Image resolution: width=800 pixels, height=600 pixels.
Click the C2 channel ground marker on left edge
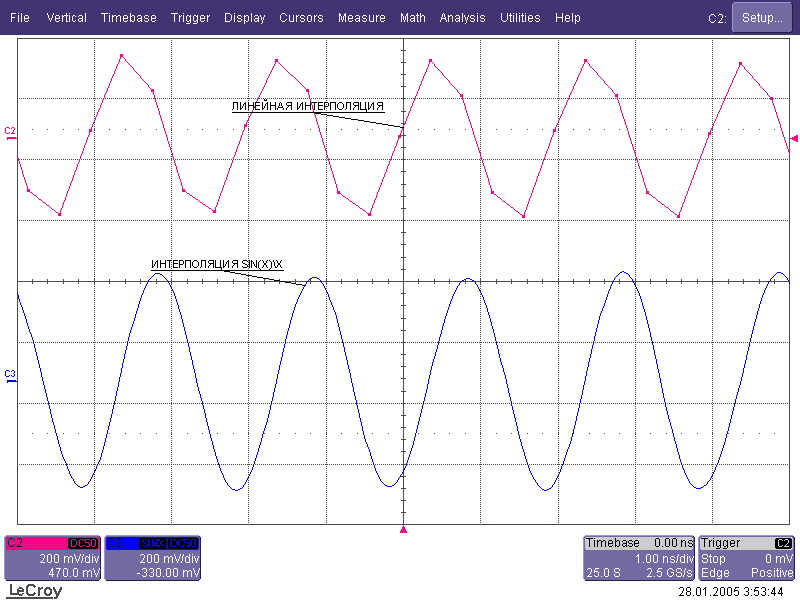[11, 132]
